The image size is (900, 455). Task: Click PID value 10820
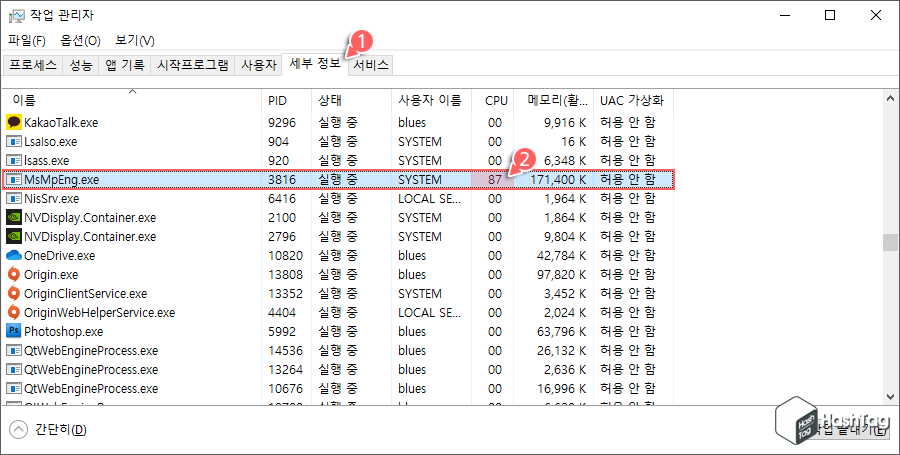pos(285,255)
